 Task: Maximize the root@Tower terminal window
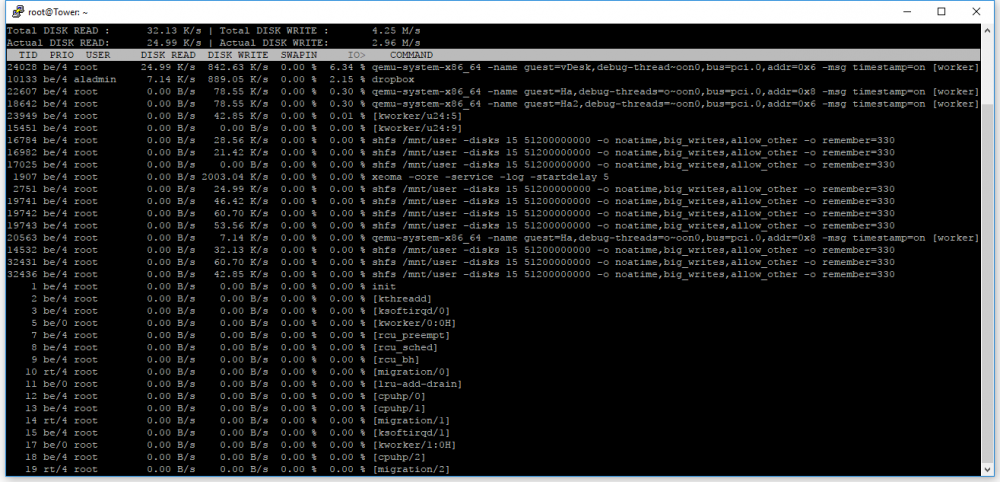(941, 11)
